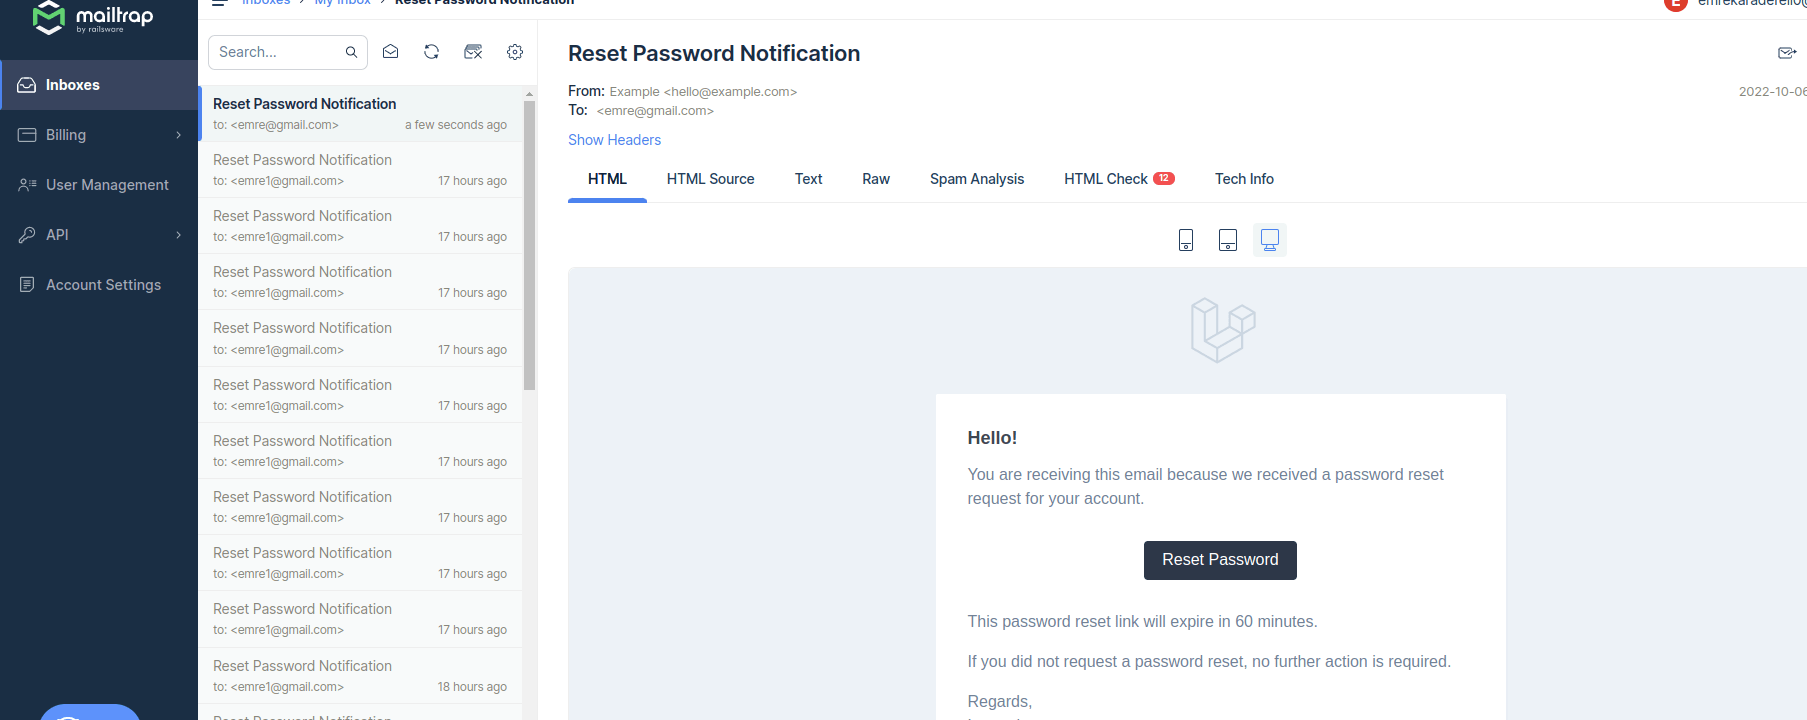Open the Tech Info tab

(x=1244, y=179)
